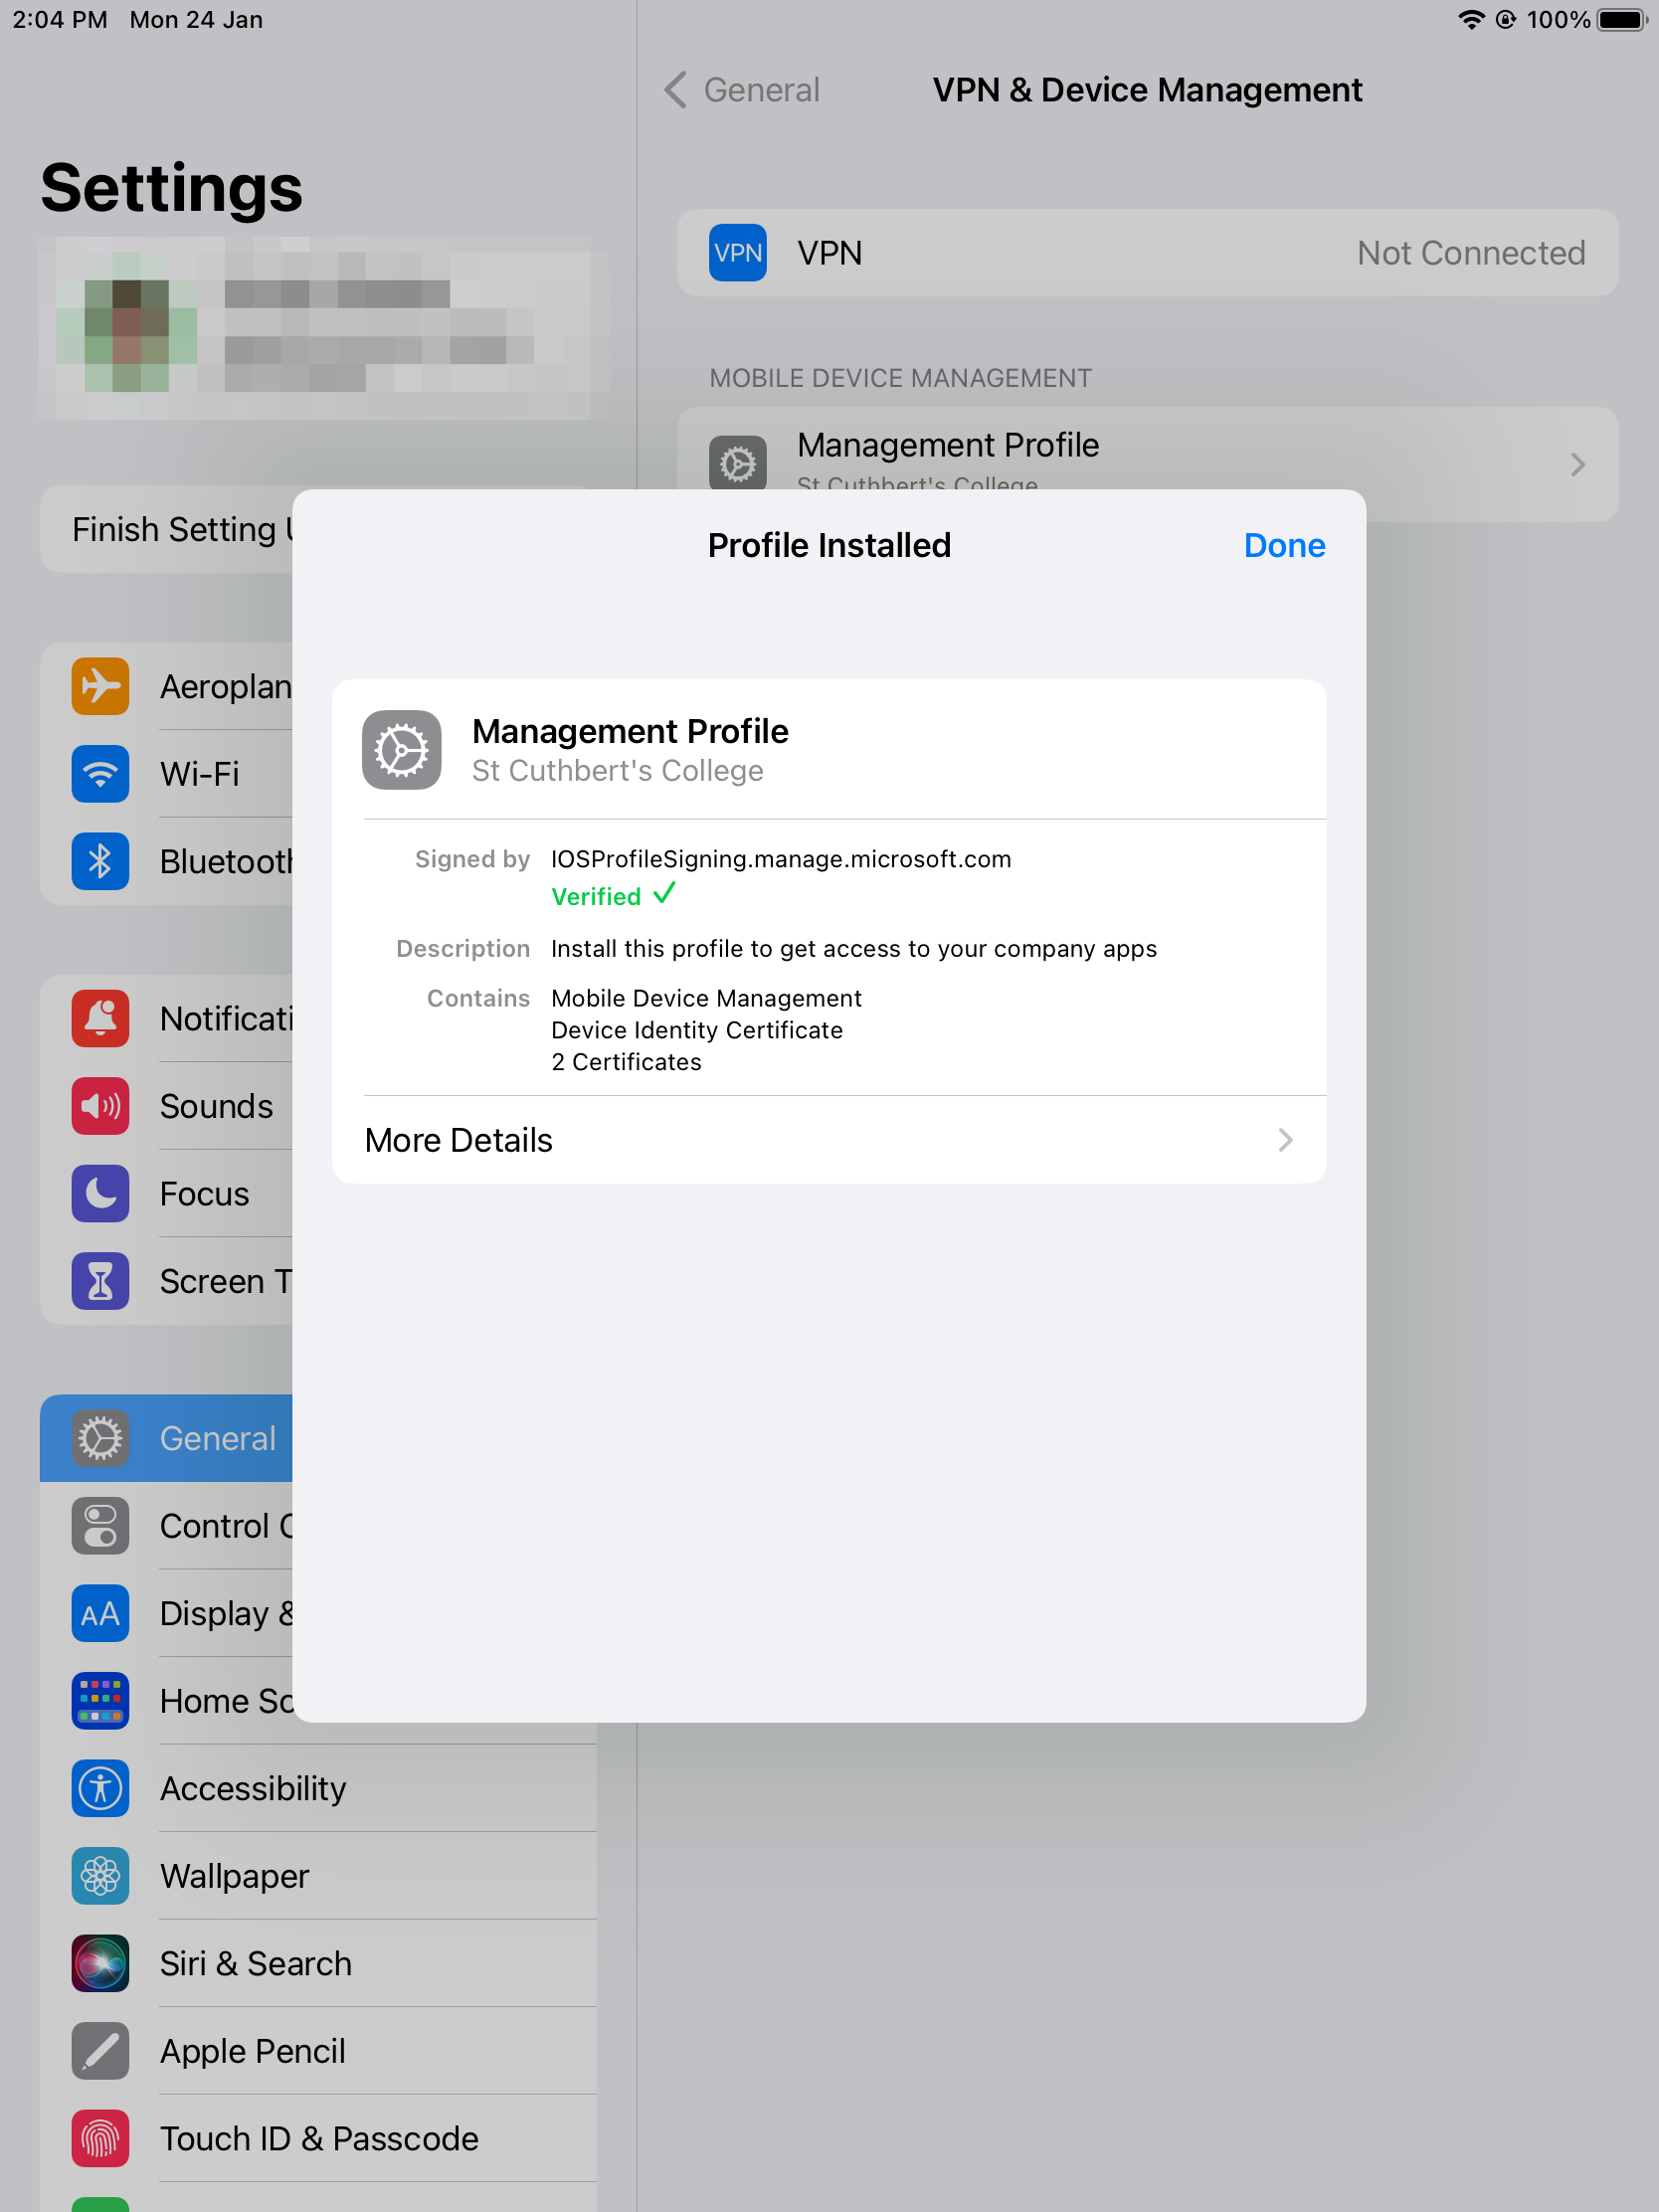Viewport: 1659px width, 2212px height.
Task: Tap Finish Setting Up row
Action: tap(166, 529)
